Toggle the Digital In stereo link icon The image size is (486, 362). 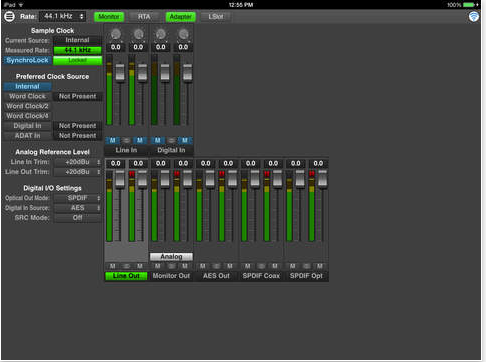tap(171, 140)
